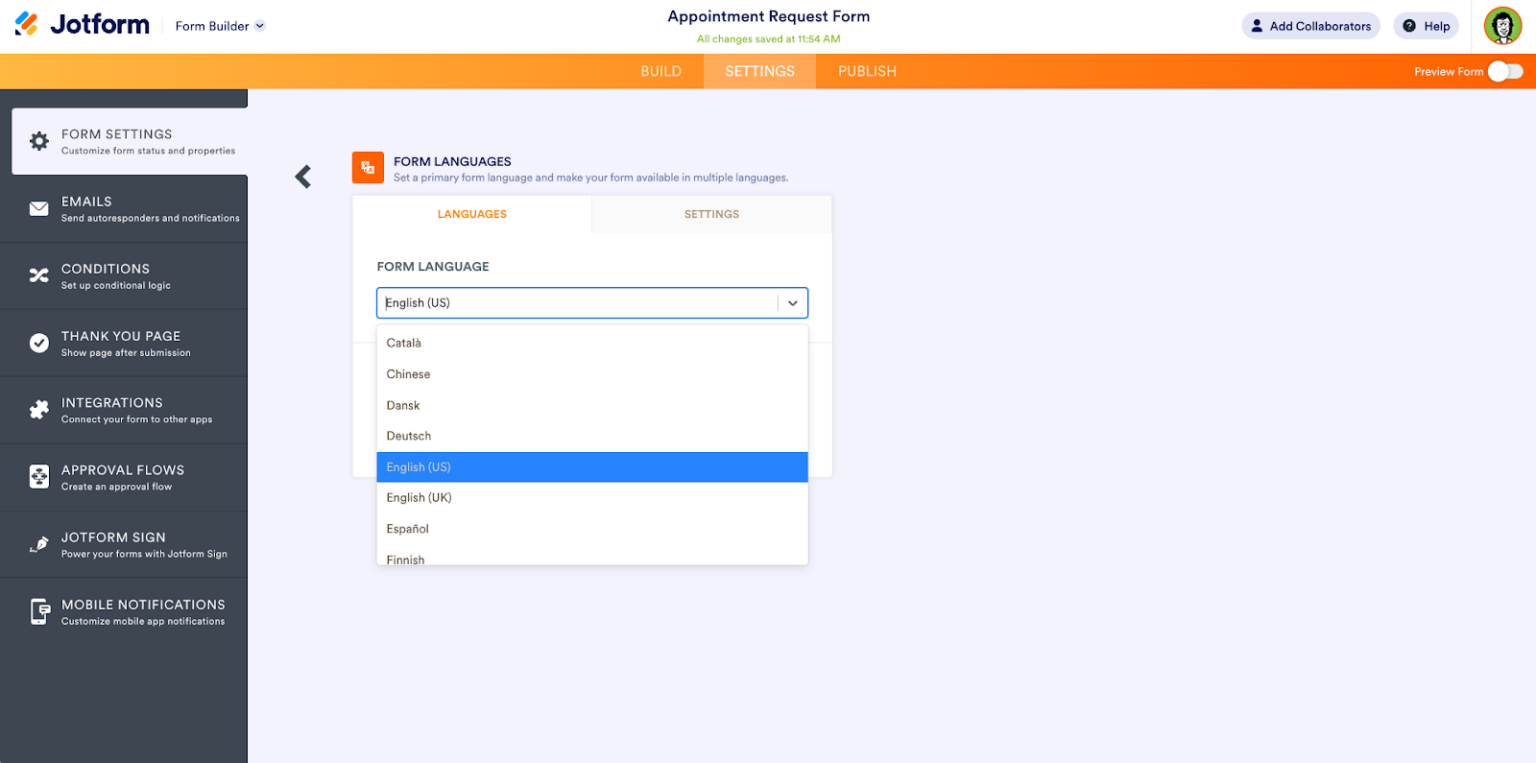Click the Mobile Notifications phone icon
1536x763 pixels.
[38, 610]
